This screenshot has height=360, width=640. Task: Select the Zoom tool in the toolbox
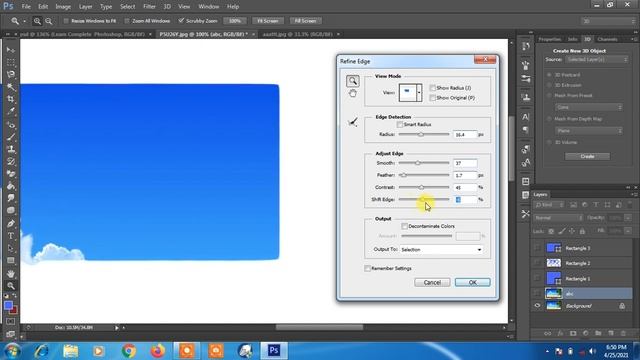click(11, 286)
